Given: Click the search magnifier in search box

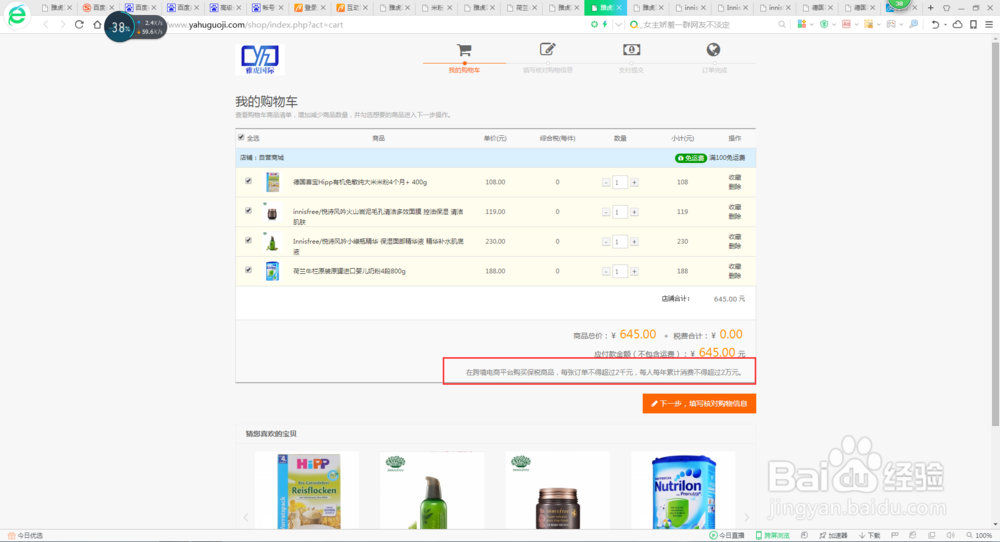Looking at the screenshot, I should [x=781, y=24].
